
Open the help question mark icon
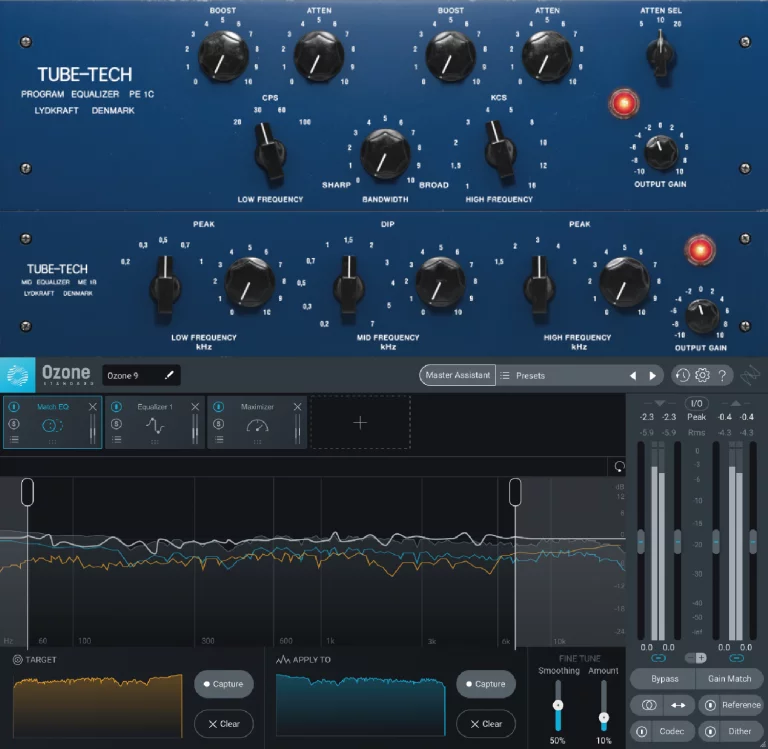point(722,375)
